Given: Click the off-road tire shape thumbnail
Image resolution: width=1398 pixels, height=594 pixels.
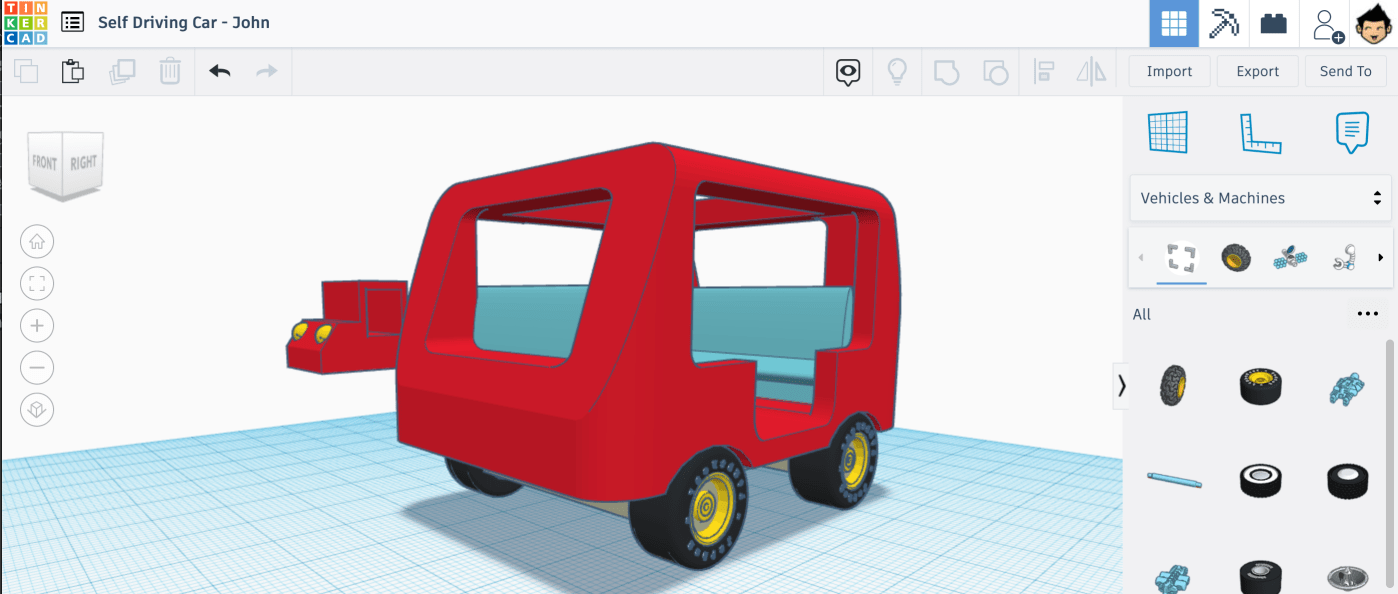Looking at the screenshot, I should point(1171,385).
